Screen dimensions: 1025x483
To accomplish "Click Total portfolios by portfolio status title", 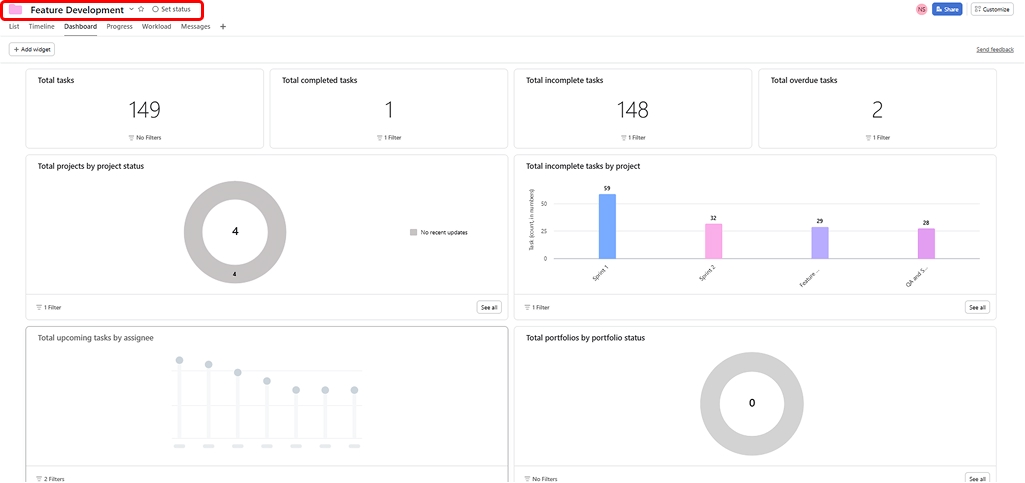I will 586,338.
